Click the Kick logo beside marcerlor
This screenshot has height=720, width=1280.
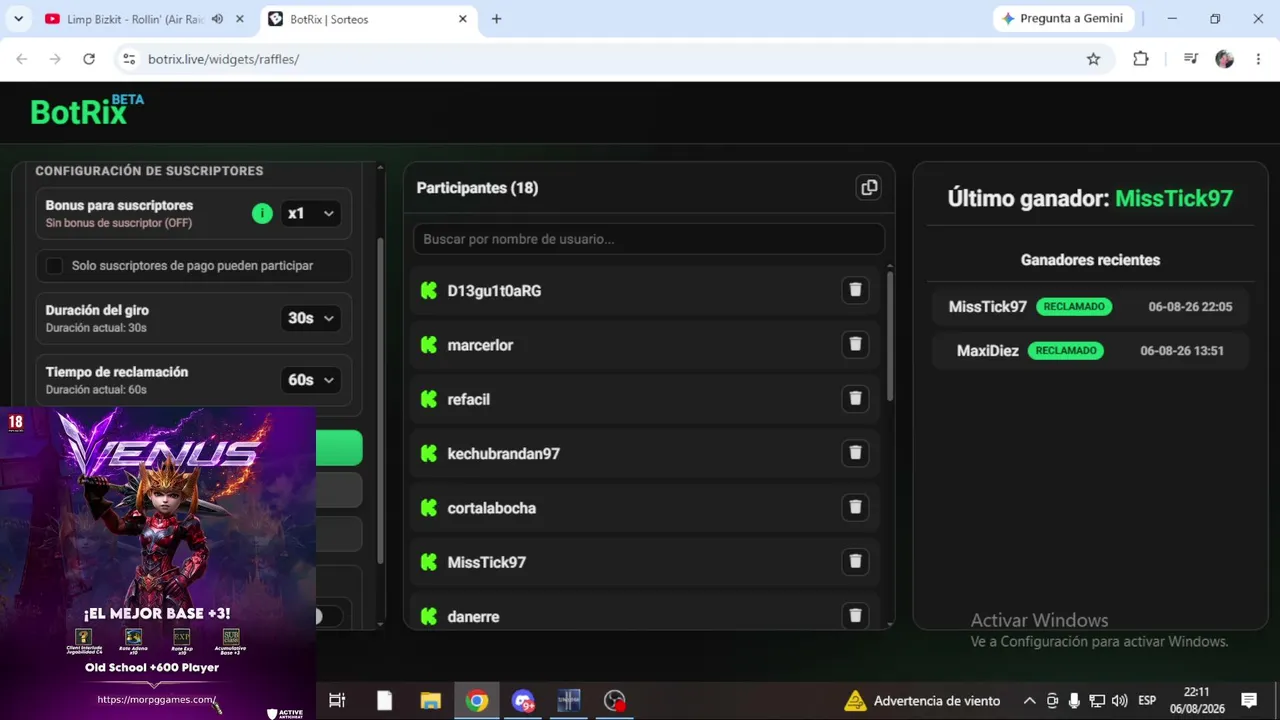pyautogui.click(x=429, y=345)
